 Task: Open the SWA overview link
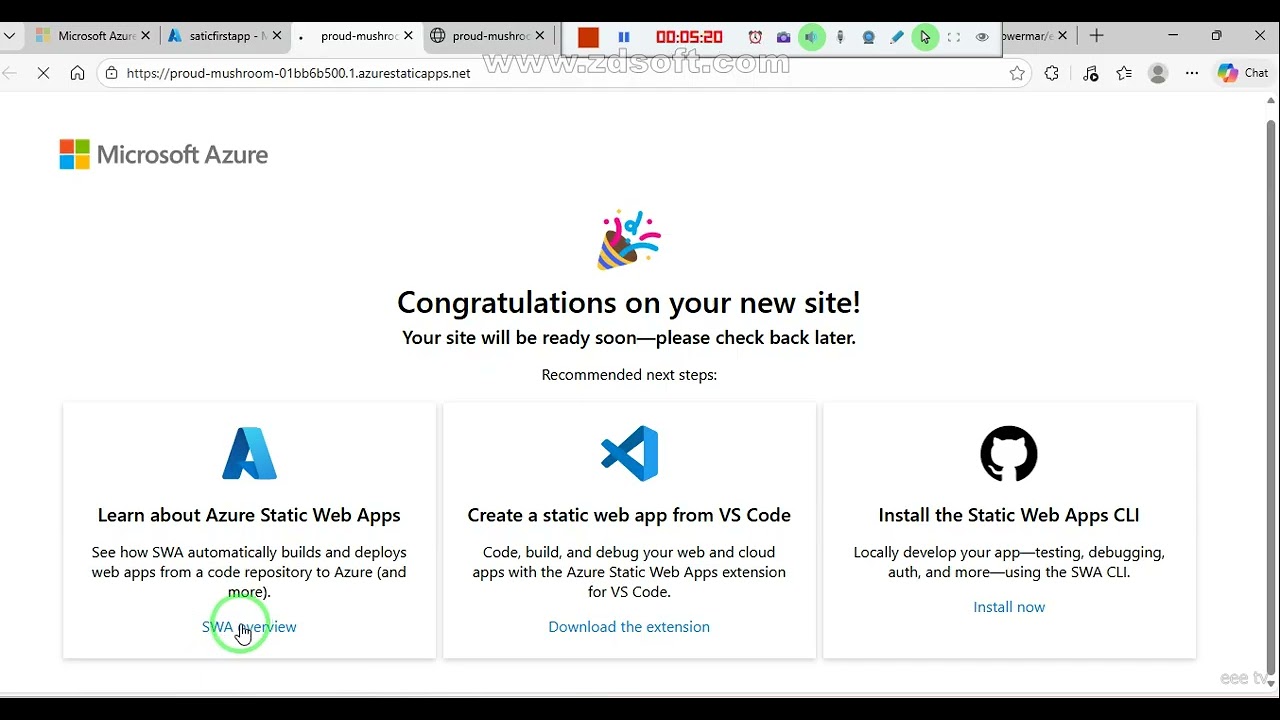pos(249,627)
